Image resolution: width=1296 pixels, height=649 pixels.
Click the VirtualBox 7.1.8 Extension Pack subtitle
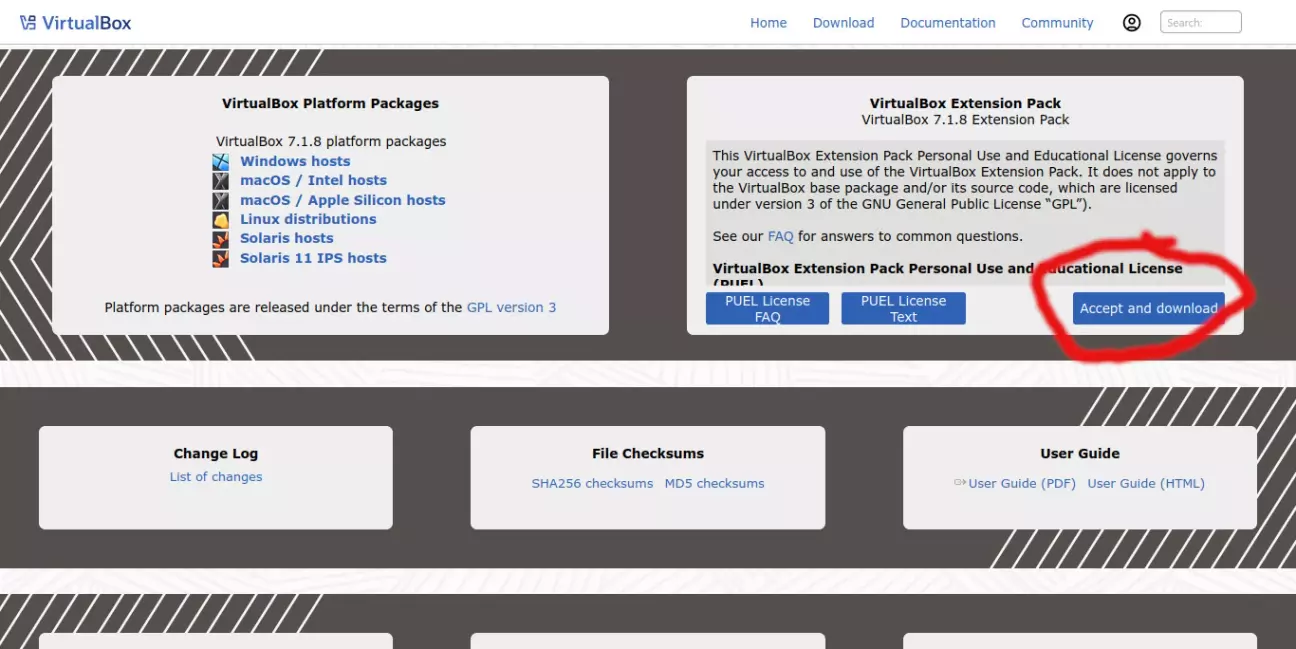[965, 119]
